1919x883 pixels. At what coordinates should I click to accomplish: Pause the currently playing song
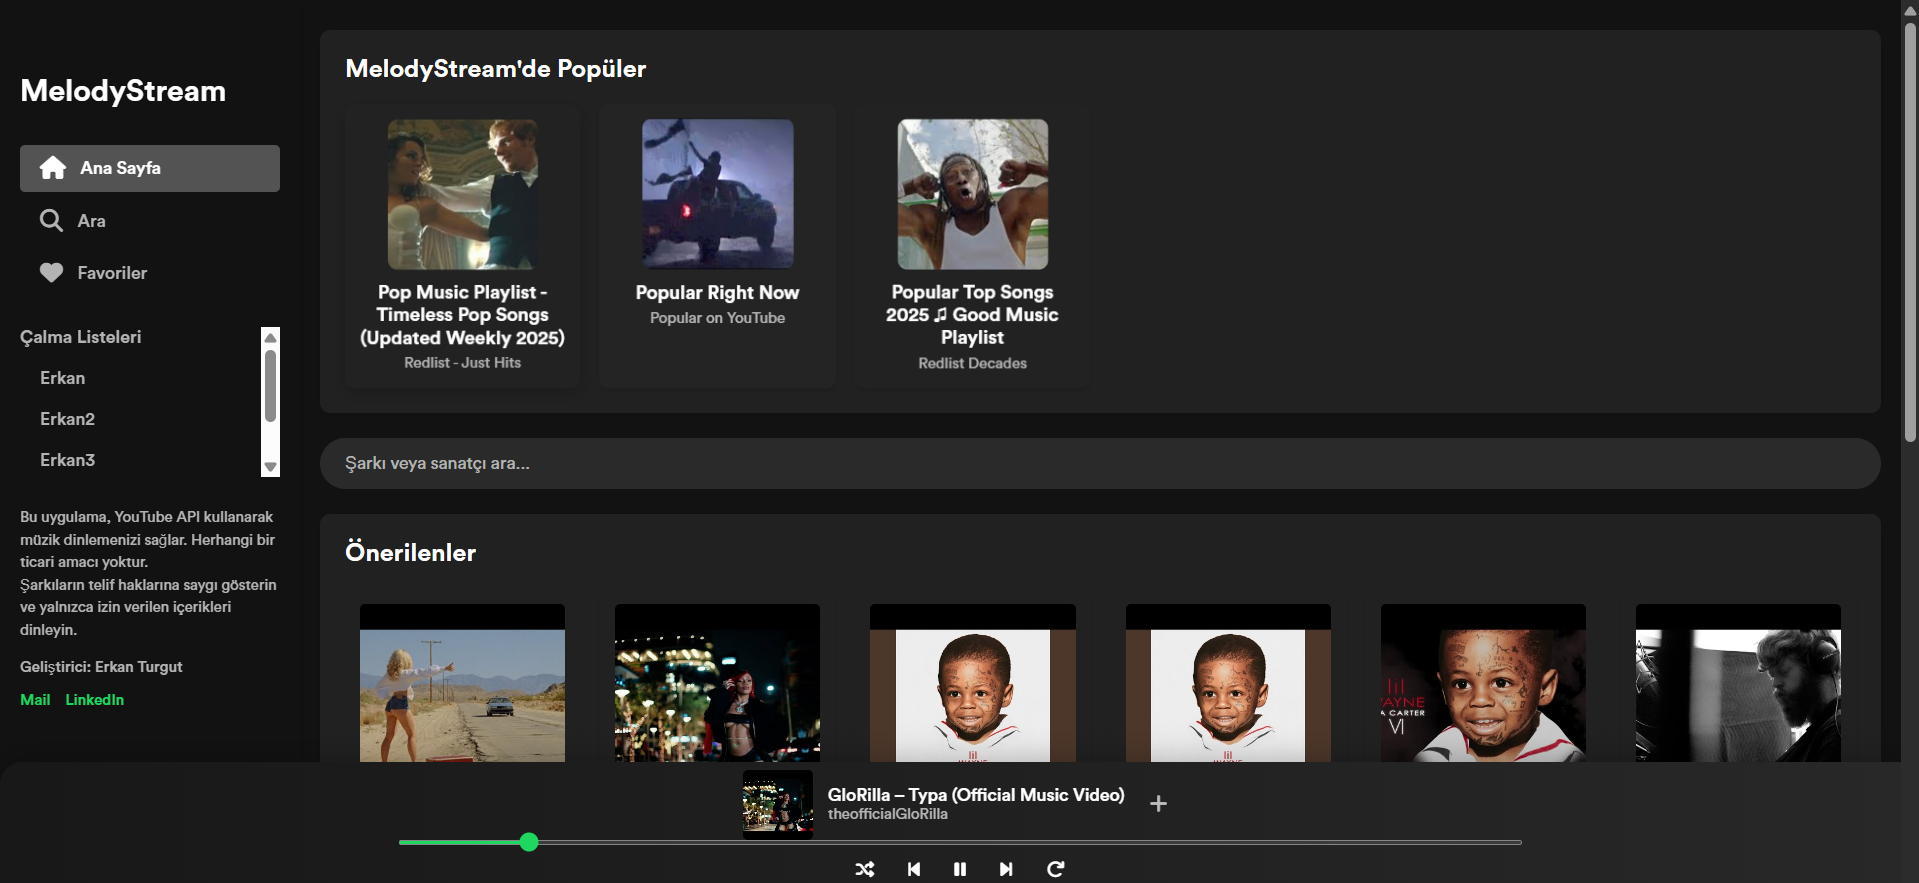(960, 869)
